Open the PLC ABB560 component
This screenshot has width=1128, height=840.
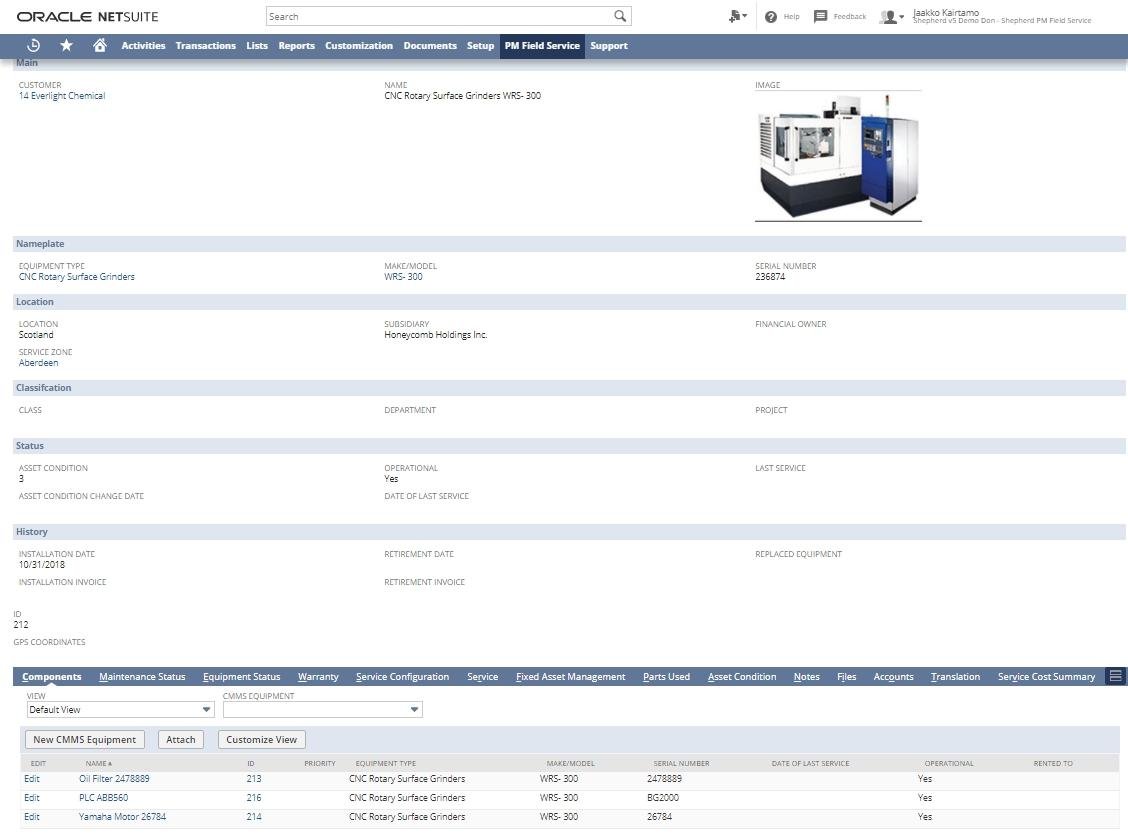point(104,798)
